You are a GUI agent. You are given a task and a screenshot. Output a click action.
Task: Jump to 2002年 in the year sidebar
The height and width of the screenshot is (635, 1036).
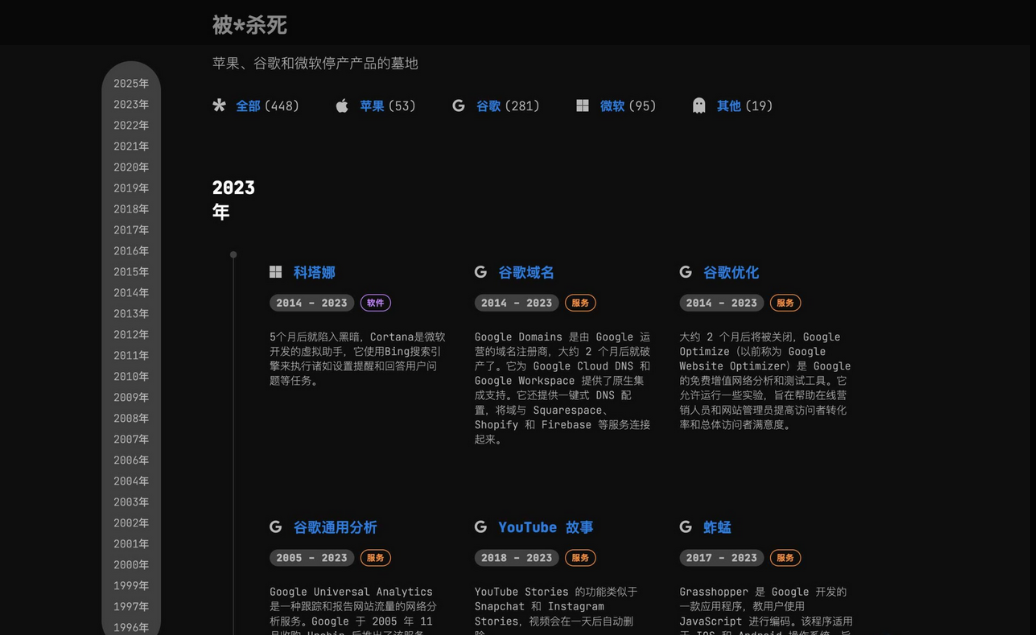click(131, 523)
